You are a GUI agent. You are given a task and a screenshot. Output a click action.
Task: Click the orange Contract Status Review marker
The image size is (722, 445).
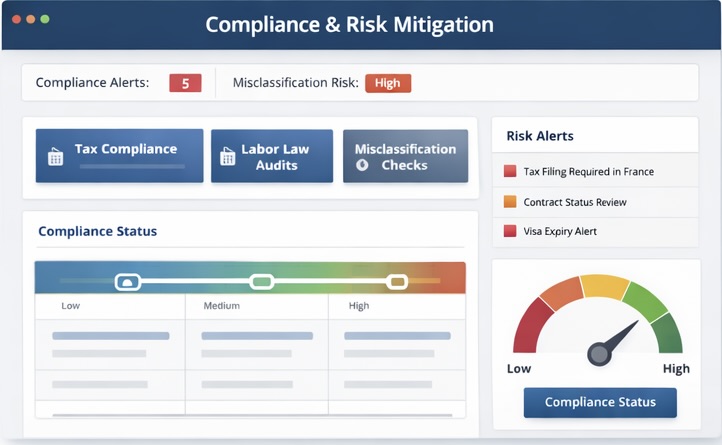(510, 202)
